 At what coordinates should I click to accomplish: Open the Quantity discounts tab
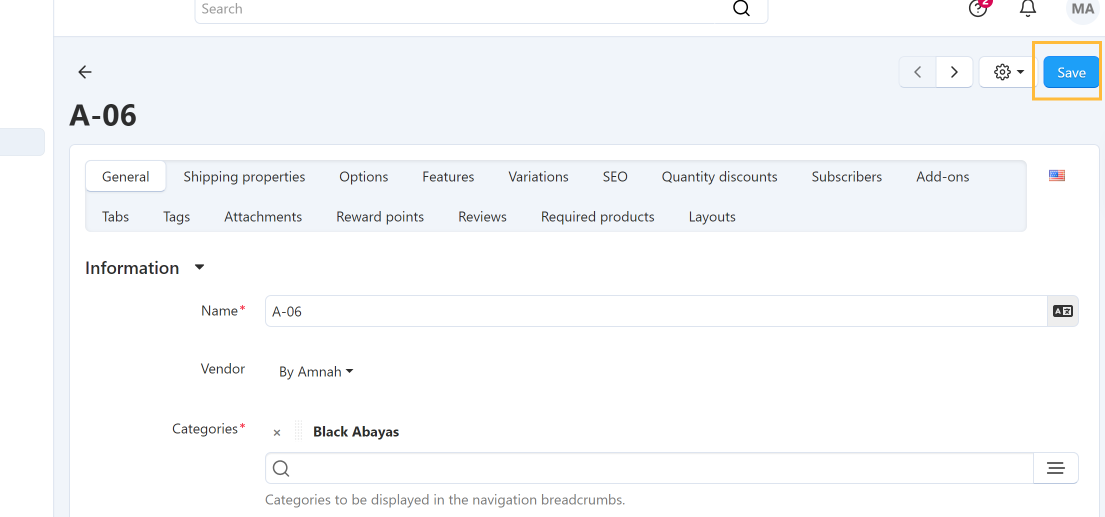720,177
